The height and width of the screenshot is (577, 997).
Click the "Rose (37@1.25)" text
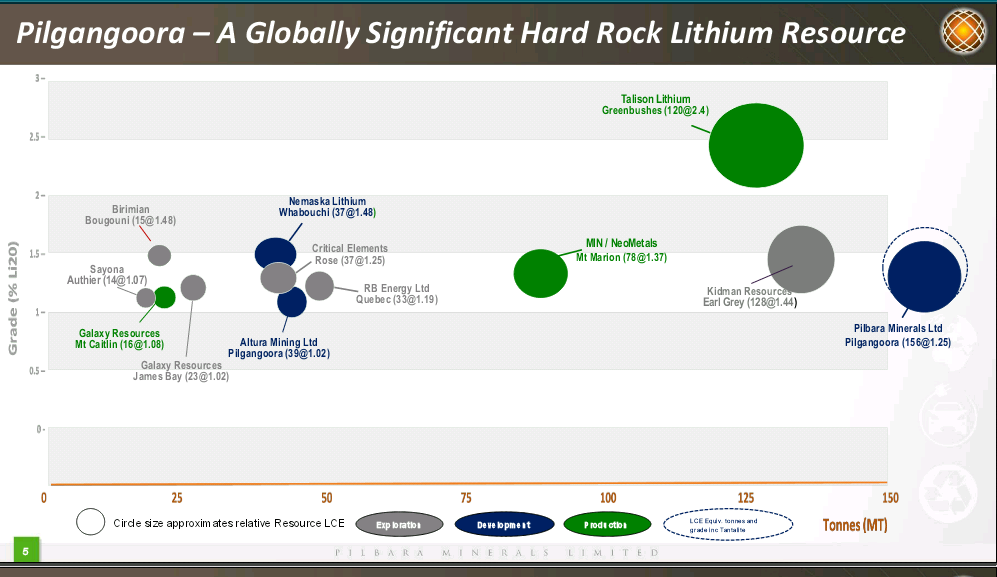(x=350, y=261)
